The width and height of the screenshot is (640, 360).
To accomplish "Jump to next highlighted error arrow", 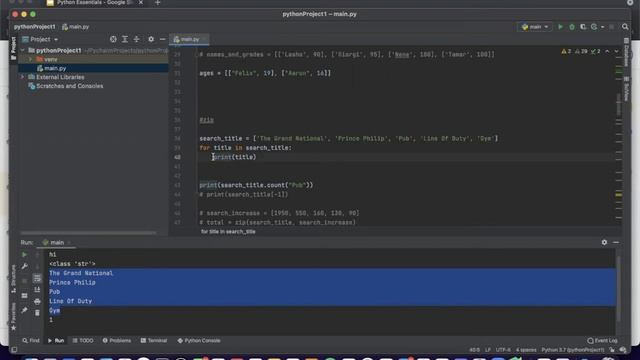I will click(x=616, y=51).
